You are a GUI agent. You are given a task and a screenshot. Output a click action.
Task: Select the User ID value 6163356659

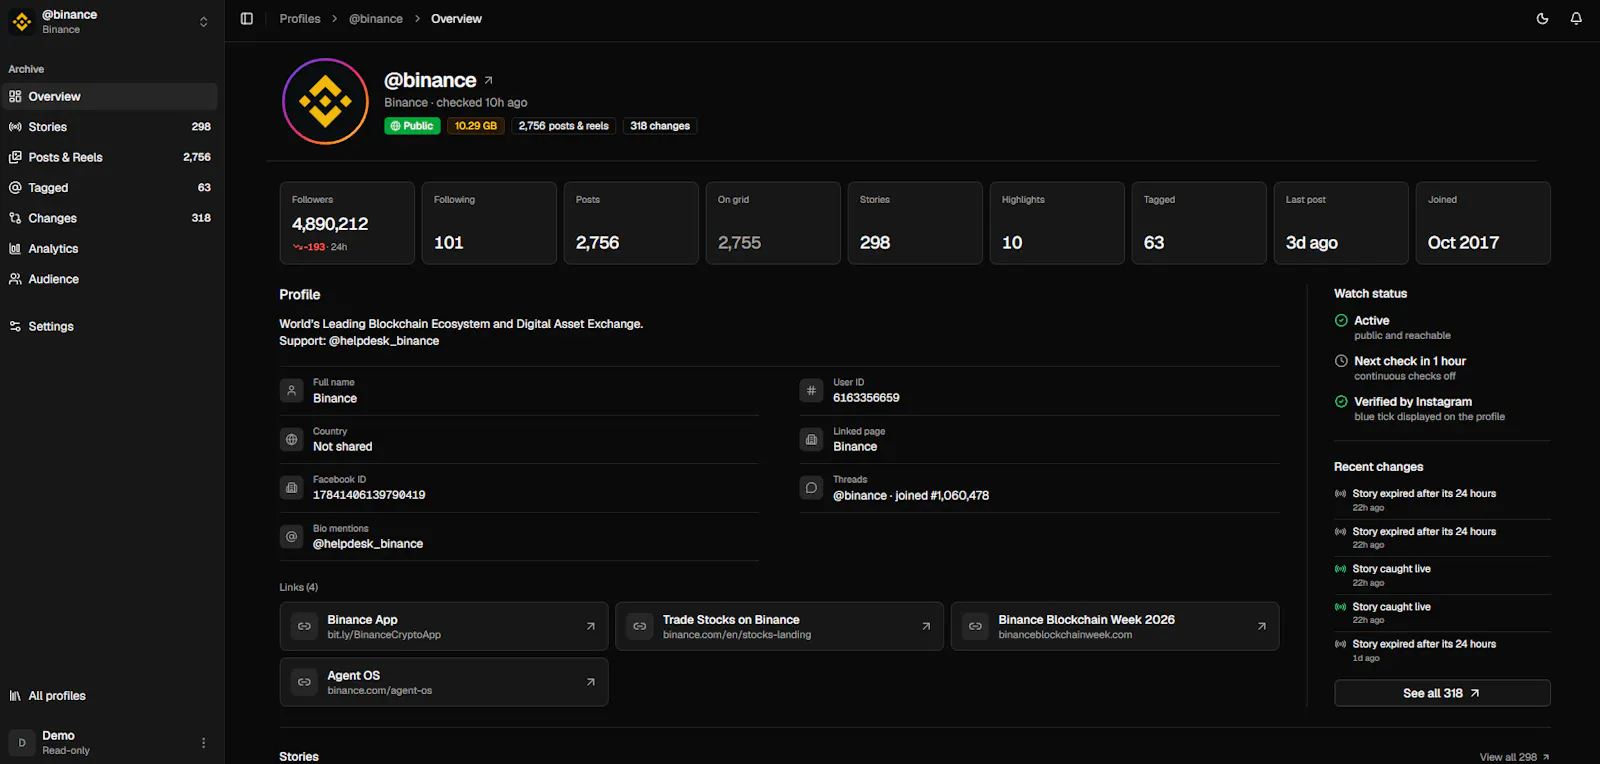point(866,398)
